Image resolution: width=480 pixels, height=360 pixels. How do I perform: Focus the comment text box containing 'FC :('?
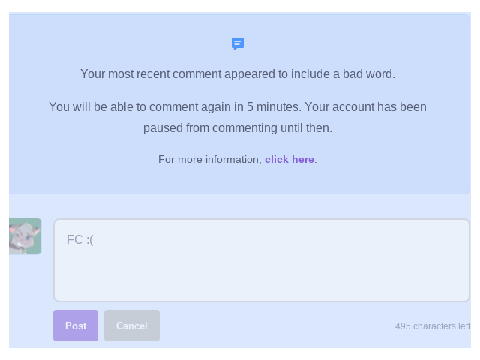point(262,260)
